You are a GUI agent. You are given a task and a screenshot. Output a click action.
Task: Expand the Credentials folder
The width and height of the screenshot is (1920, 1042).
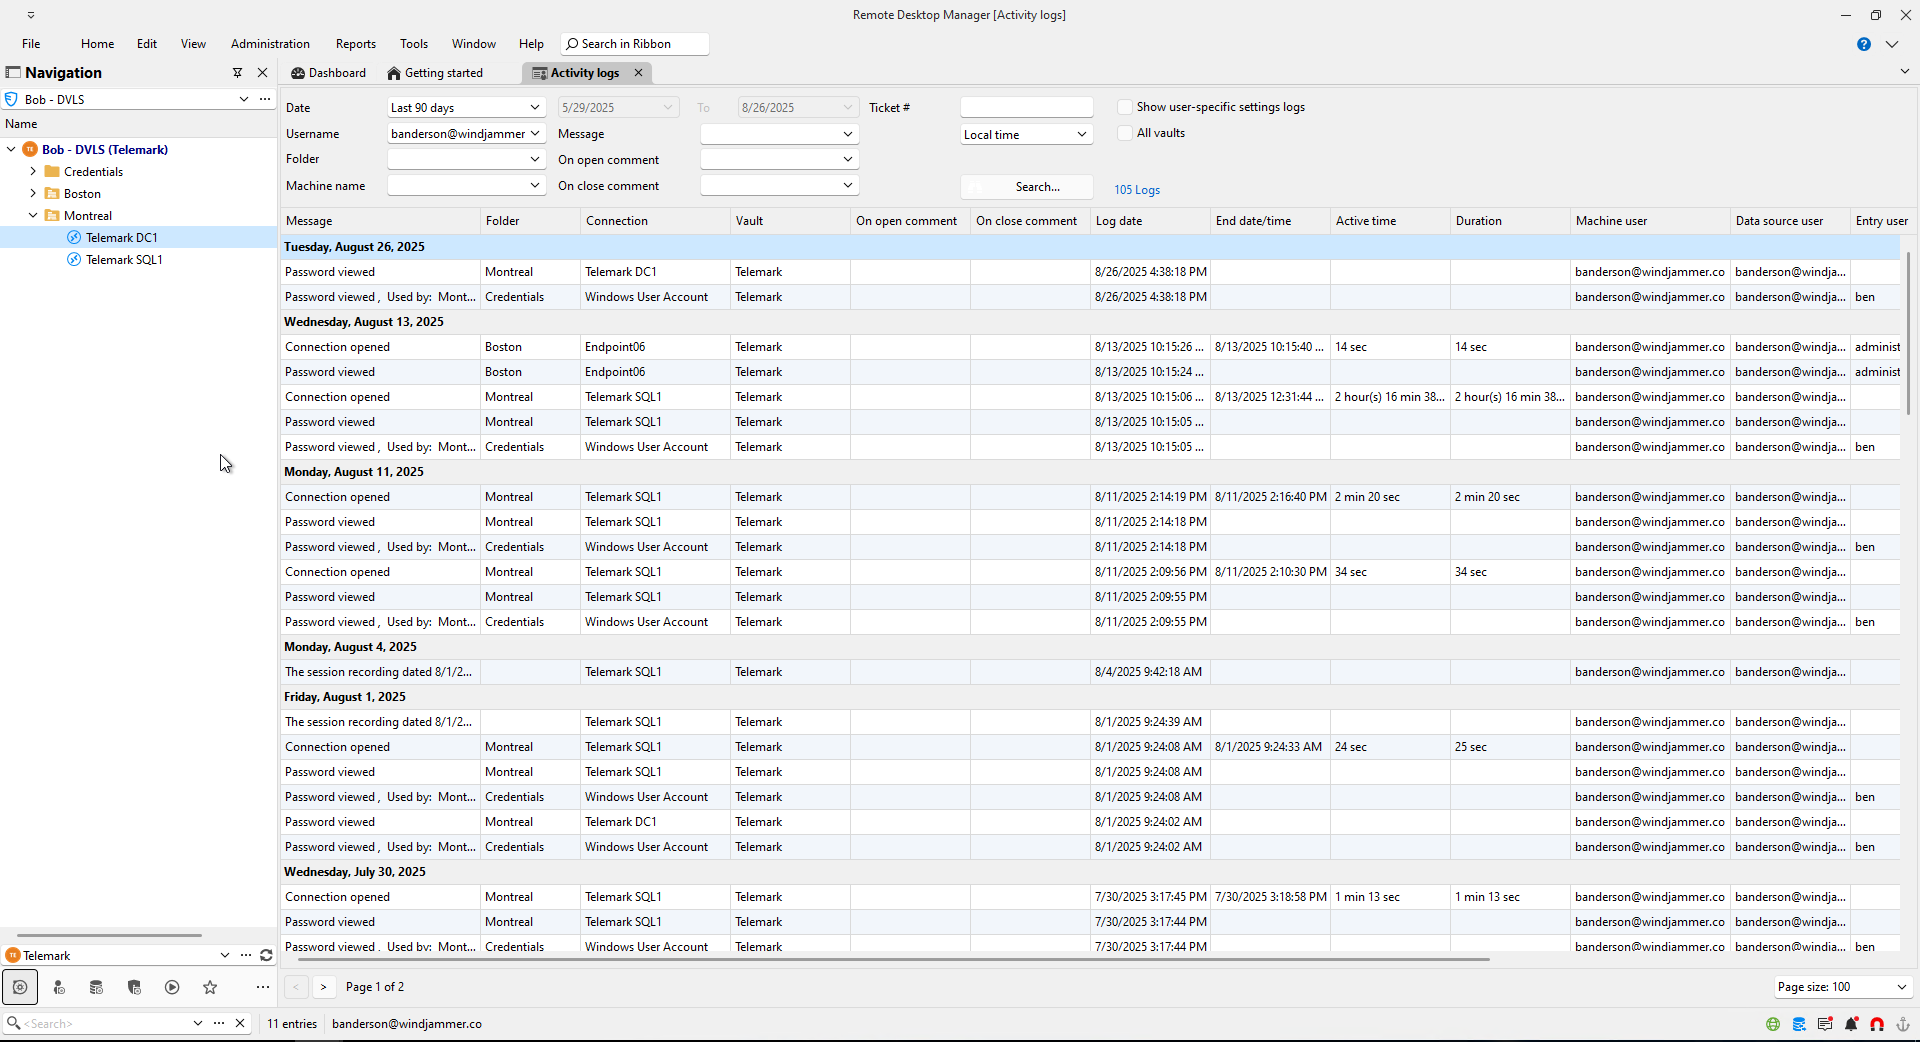33,171
